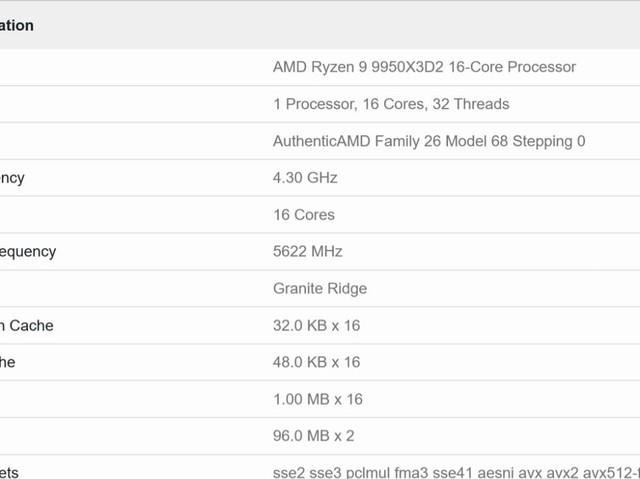
Task: Click the 'n Cache' row label
Action: coord(27,326)
